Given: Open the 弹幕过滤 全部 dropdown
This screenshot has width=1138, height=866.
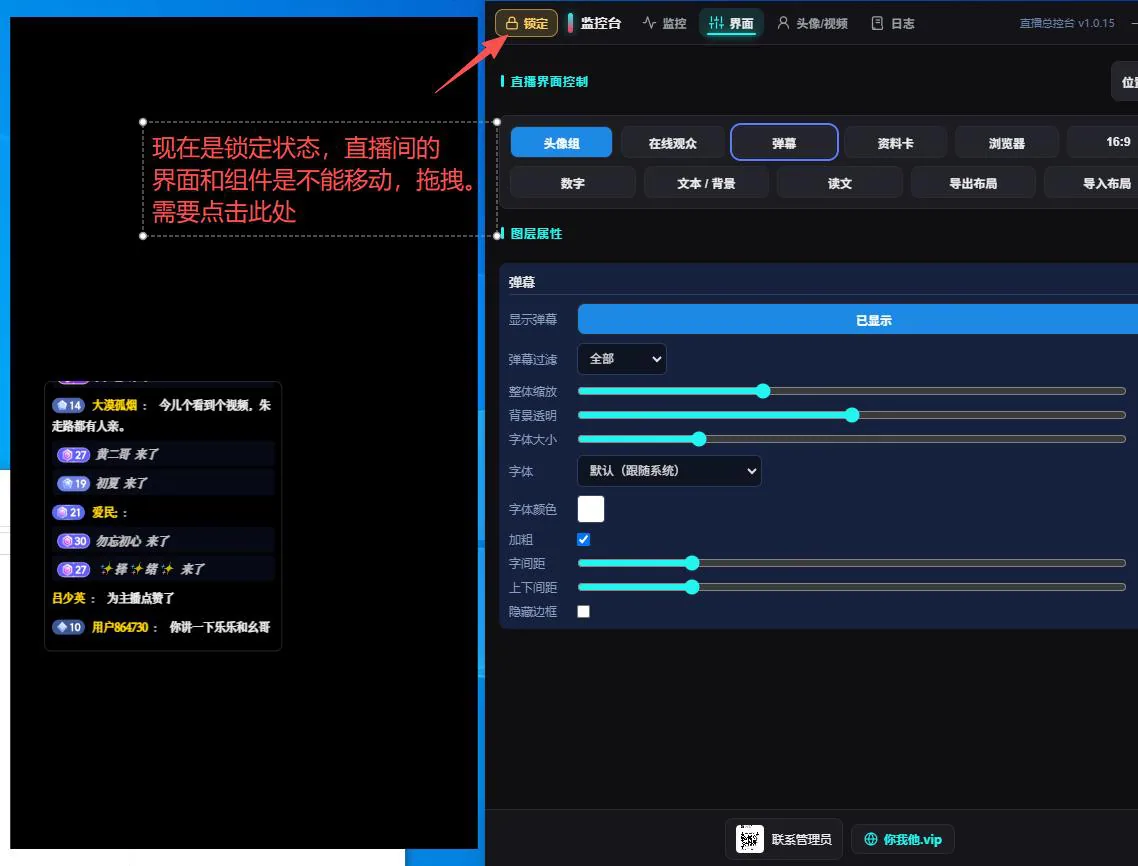Looking at the screenshot, I should (x=622, y=359).
